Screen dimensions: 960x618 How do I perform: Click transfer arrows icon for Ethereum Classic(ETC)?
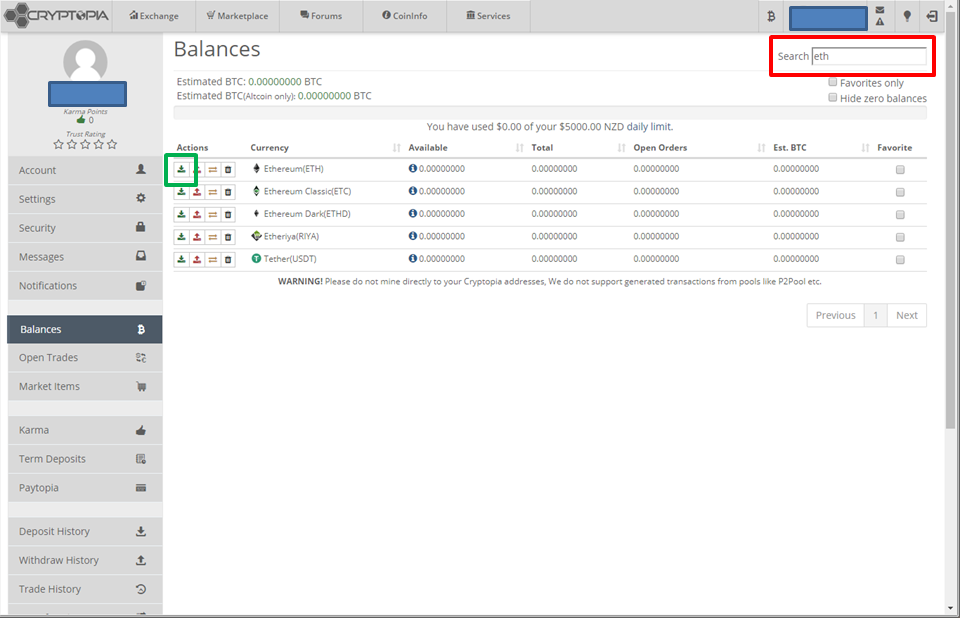212,192
